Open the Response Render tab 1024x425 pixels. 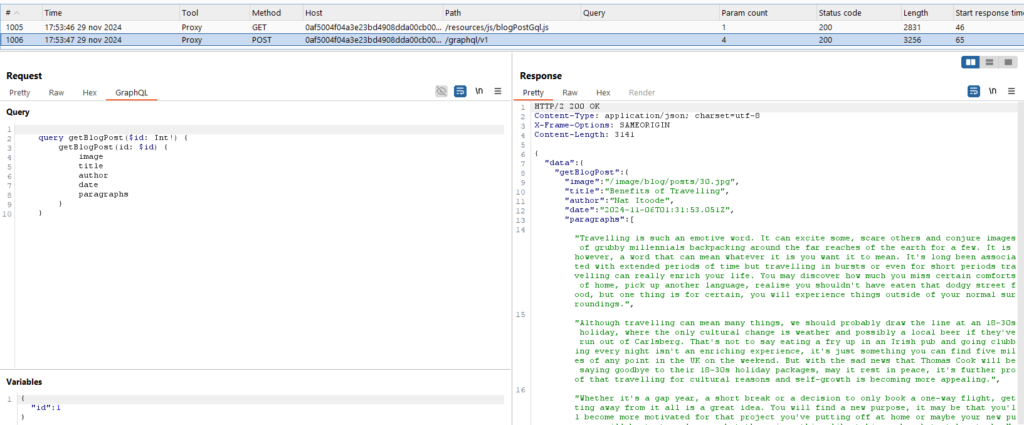[642, 93]
